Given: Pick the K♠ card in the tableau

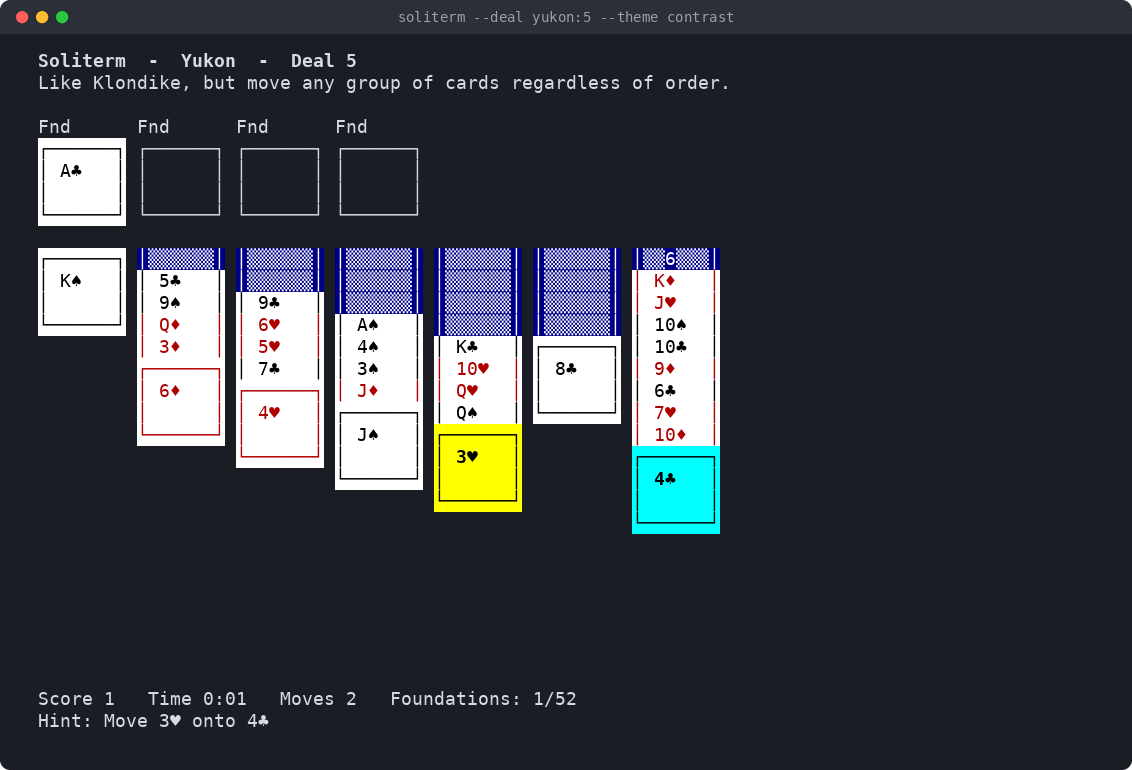Looking at the screenshot, I should click(x=82, y=292).
